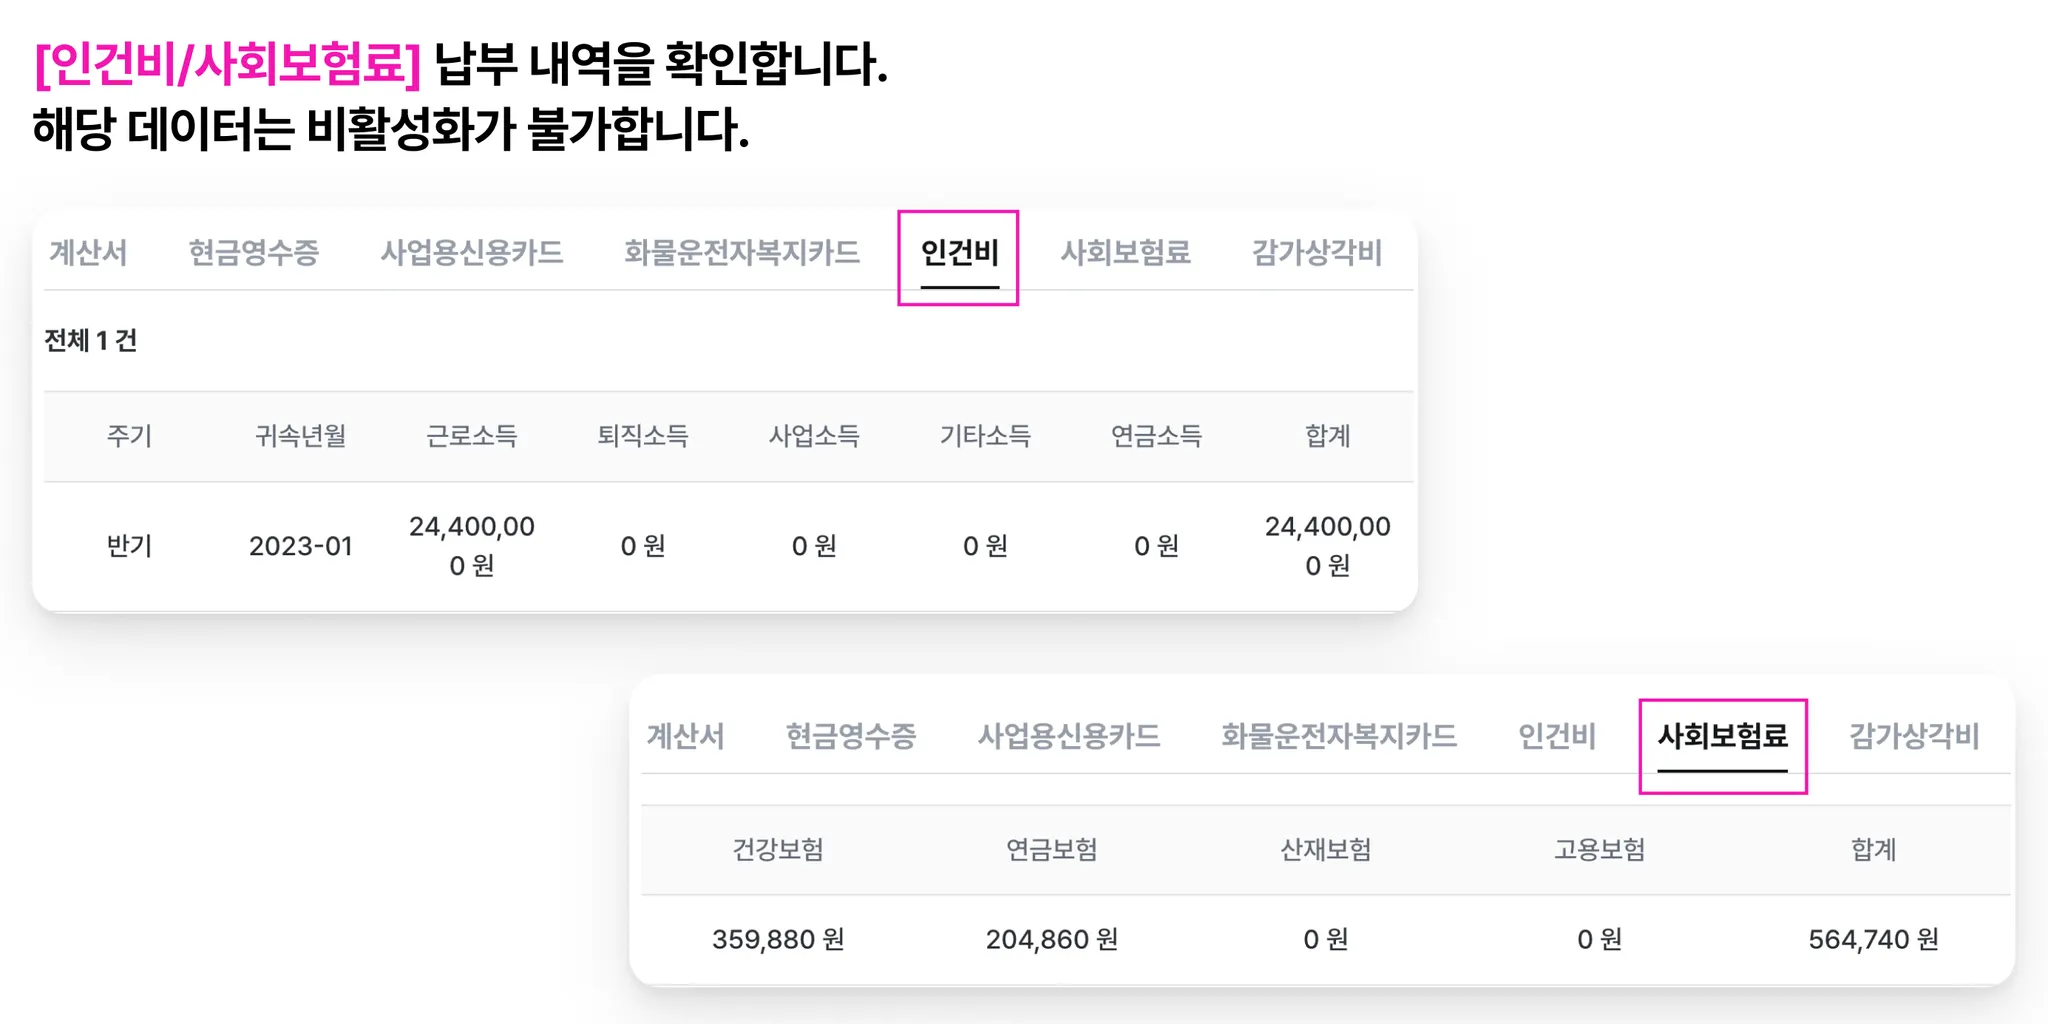Open the 인건비 tab in lower panel

pyautogui.click(x=1556, y=736)
